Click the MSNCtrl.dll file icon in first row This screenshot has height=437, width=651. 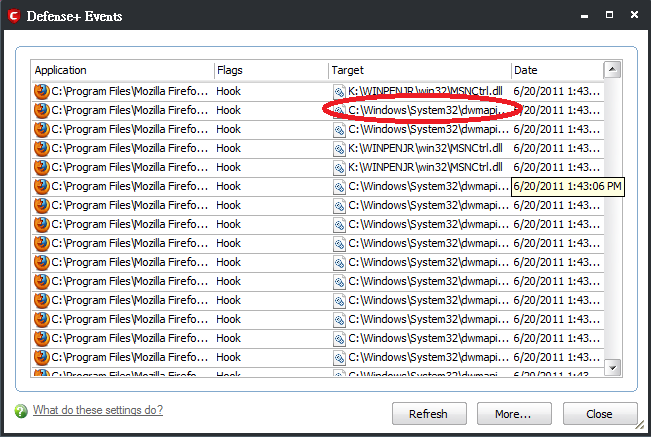[x=339, y=91]
